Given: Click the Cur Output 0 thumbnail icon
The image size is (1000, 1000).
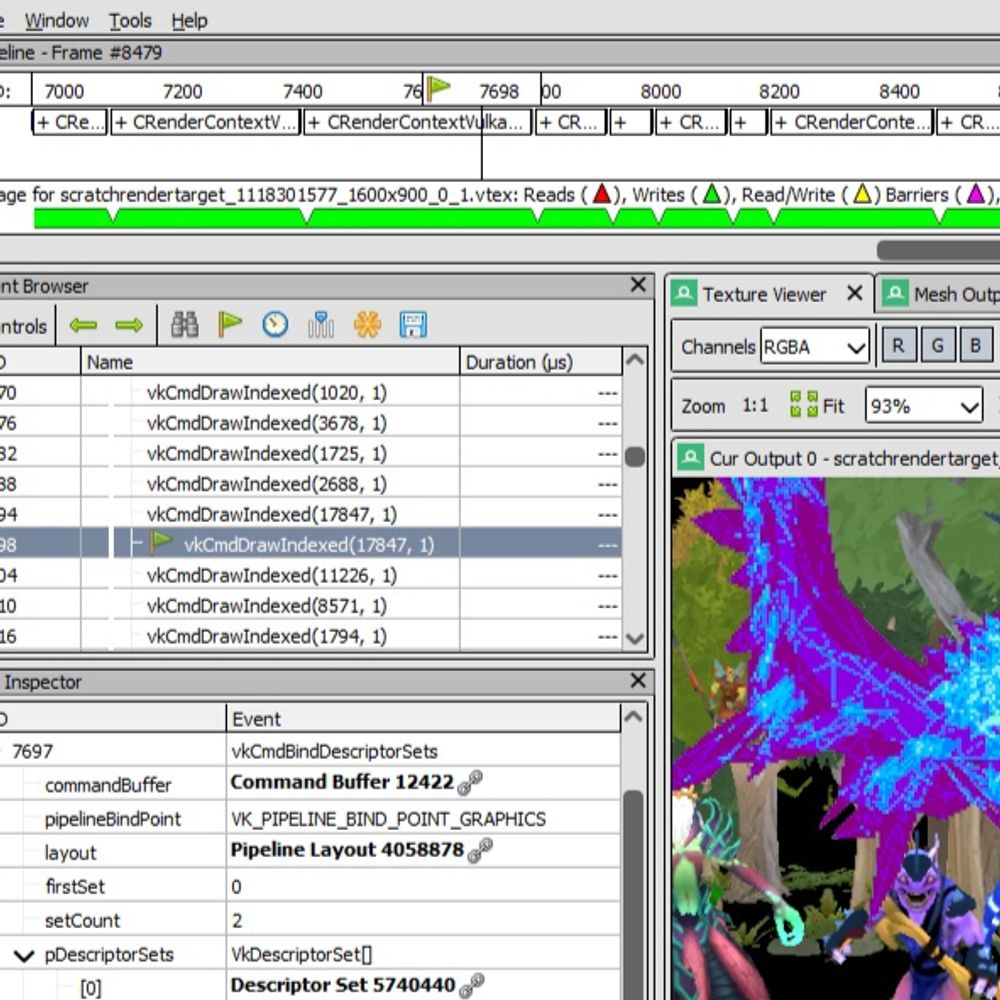Looking at the screenshot, I should tap(690, 458).
